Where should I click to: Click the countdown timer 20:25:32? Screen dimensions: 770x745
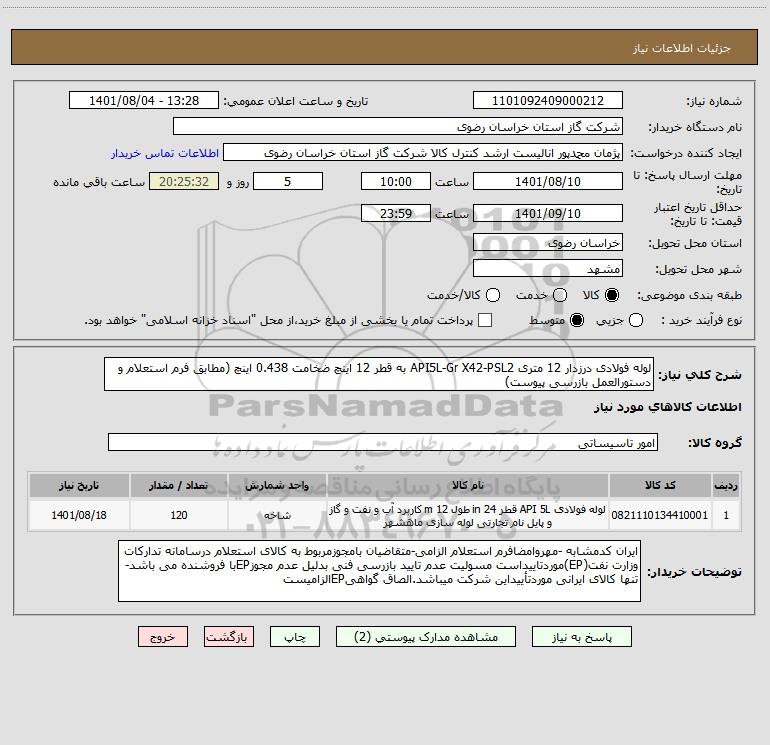(184, 181)
